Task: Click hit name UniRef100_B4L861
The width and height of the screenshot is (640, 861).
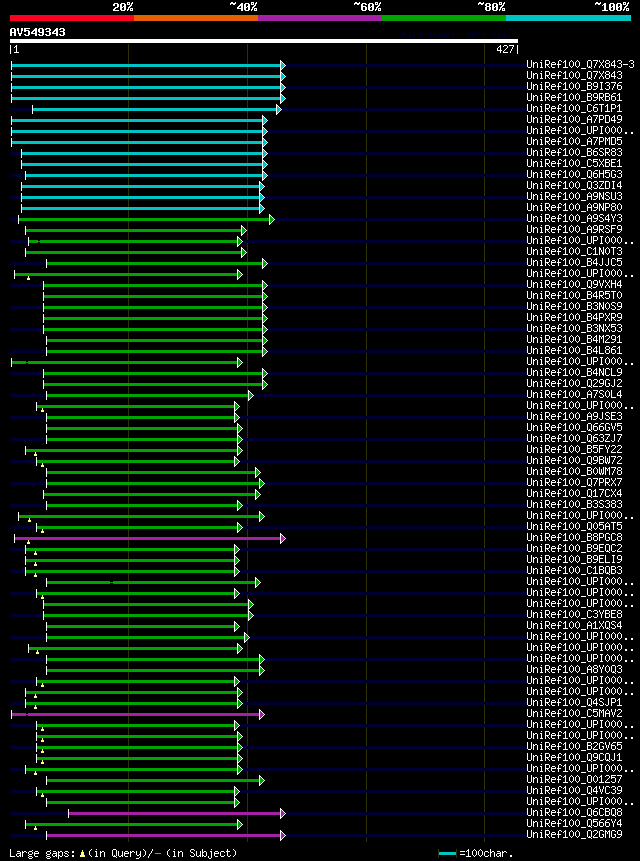Action: [x=574, y=350]
